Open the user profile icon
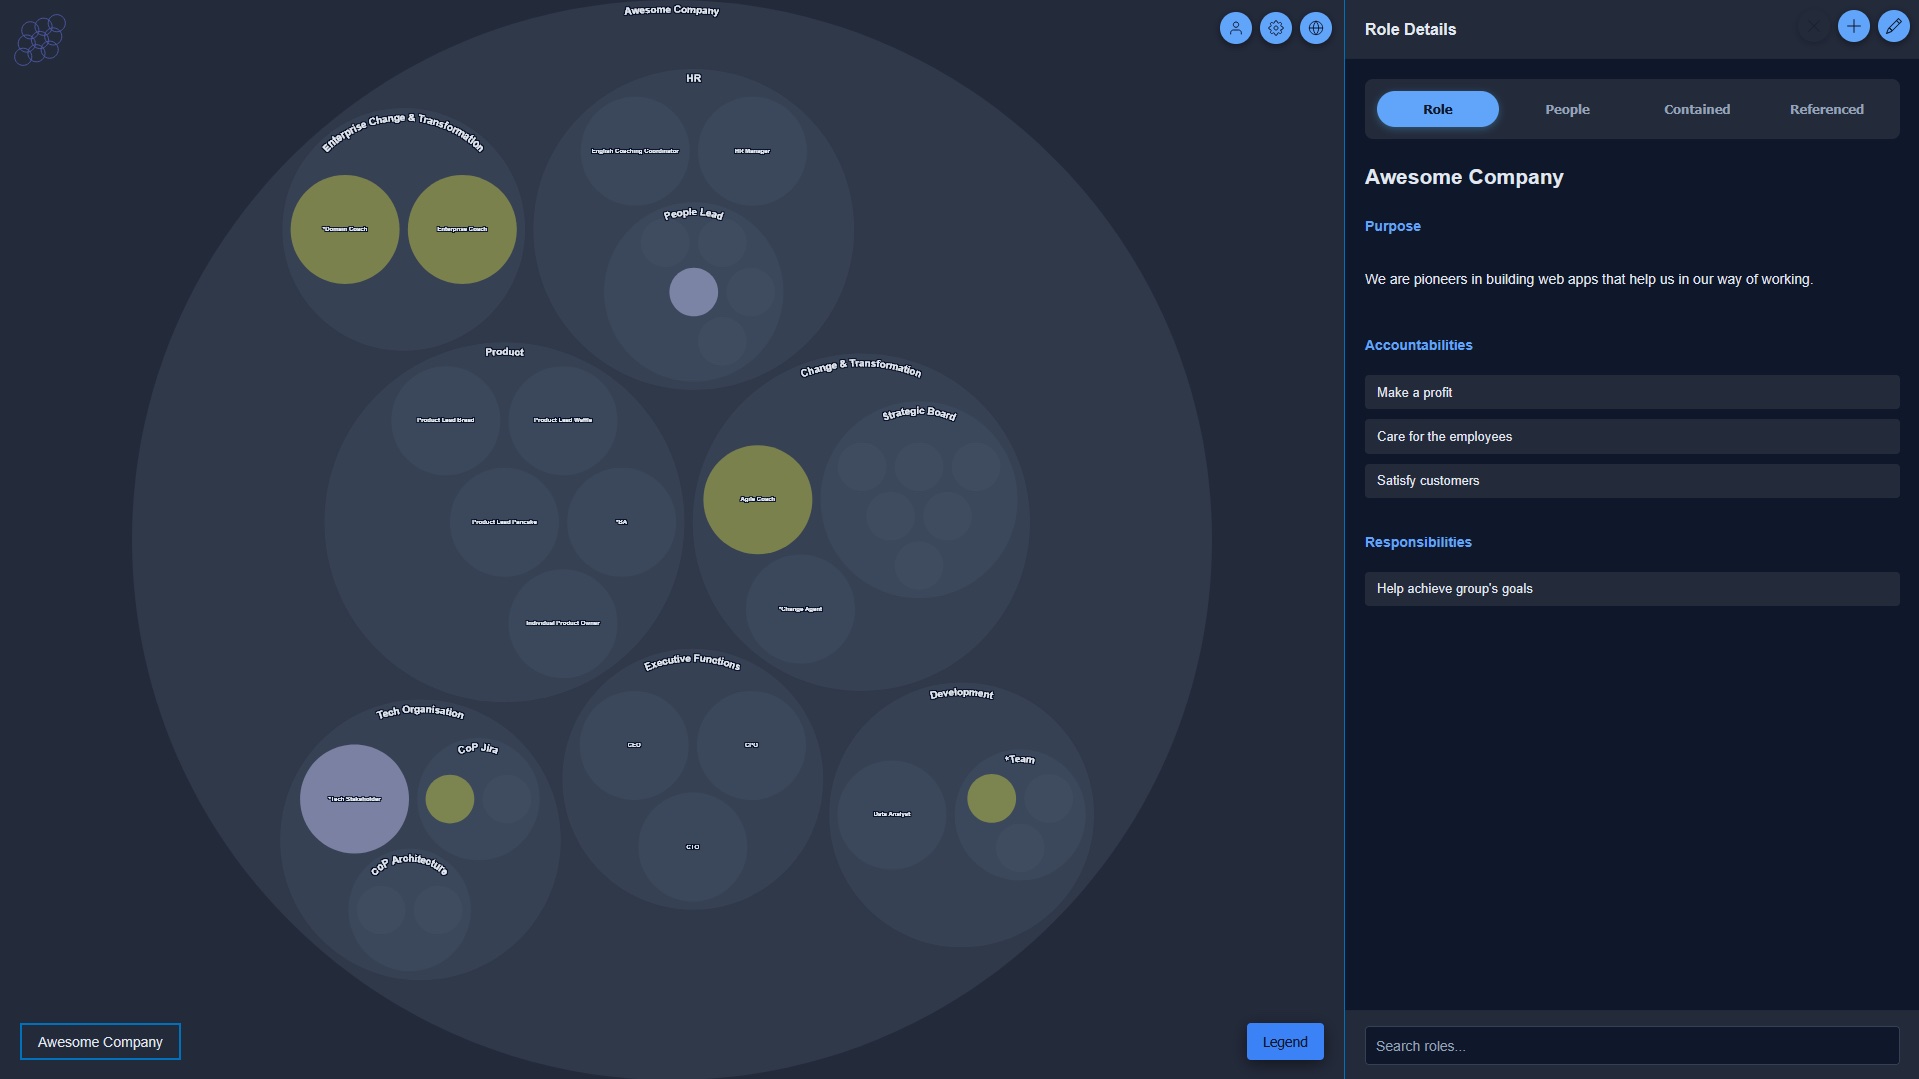 pyautogui.click(x=1236, y=28)
